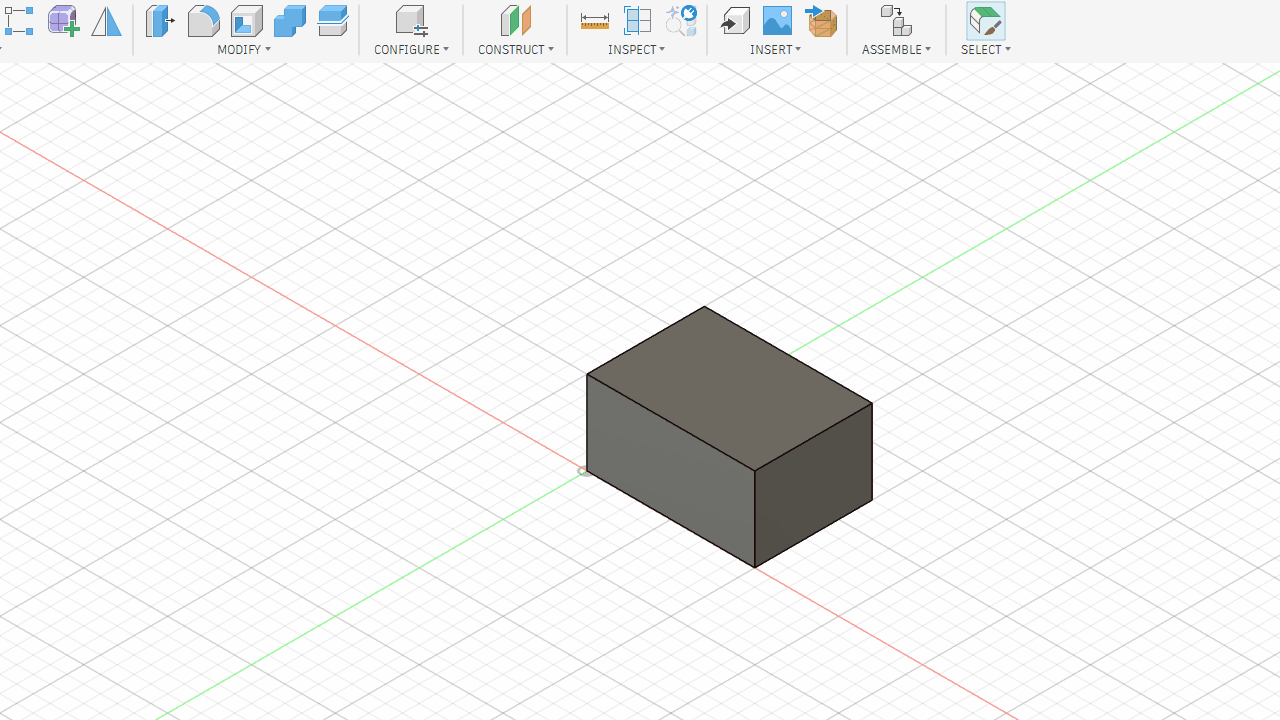Activate the Measure tool icon
Image resolution: width=1280 pixels, height=720 pixels.
594,20
